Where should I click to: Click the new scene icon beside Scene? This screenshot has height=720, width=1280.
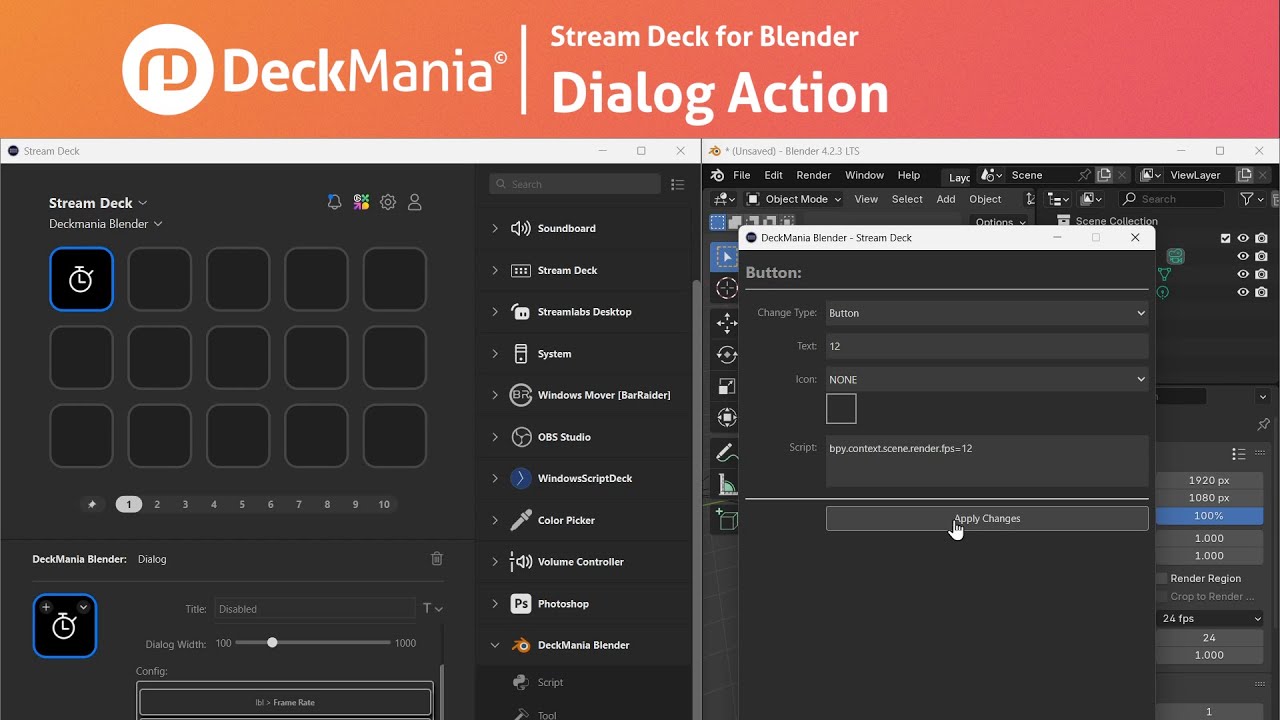(1104, 175)
